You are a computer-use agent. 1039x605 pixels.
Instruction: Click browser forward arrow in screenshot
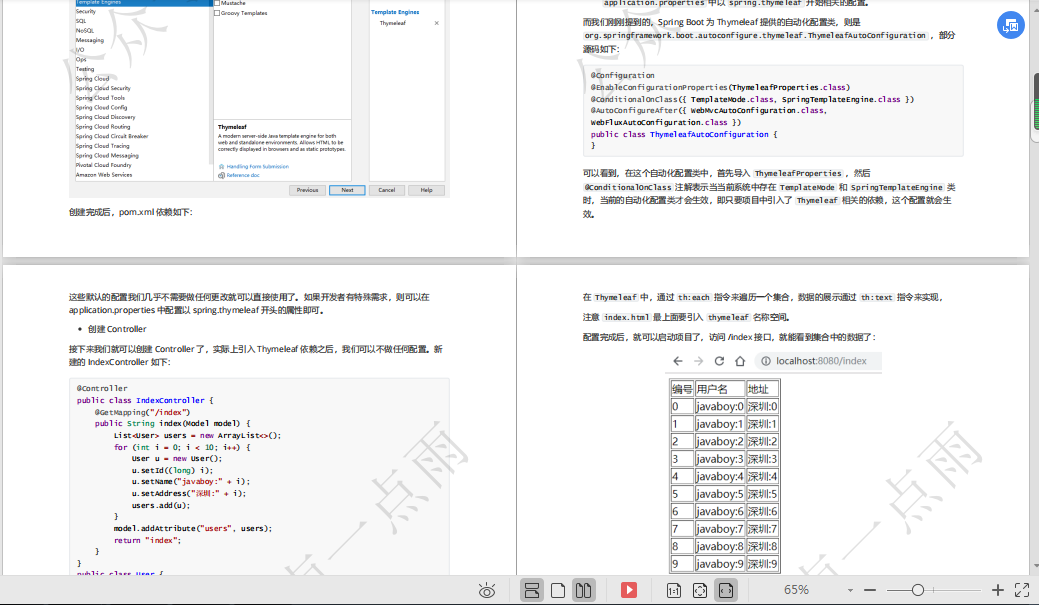698,361
